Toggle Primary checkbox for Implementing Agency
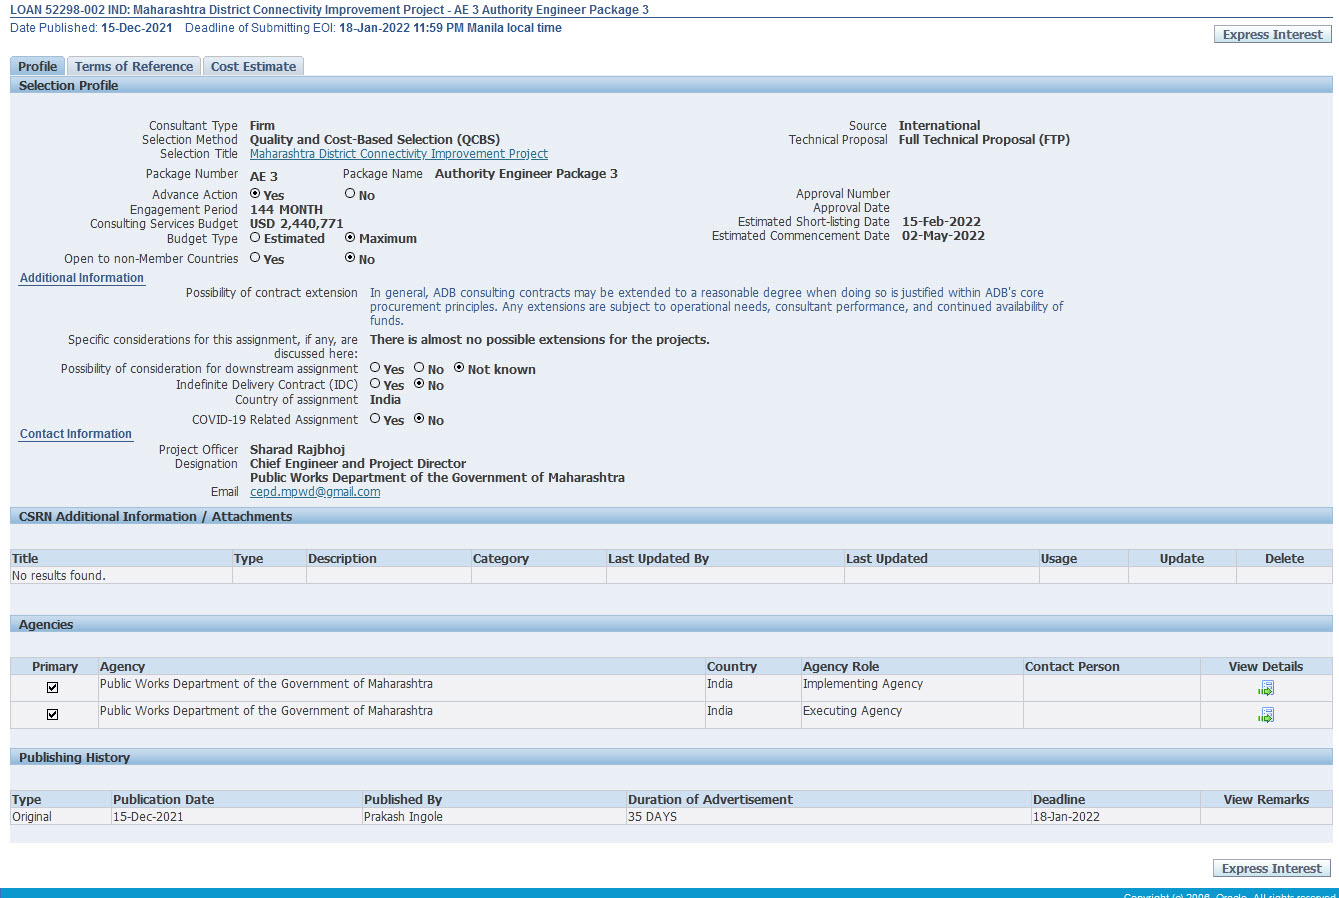Image resolution: width=1339 pixels, height=898 pixels. 53,687
